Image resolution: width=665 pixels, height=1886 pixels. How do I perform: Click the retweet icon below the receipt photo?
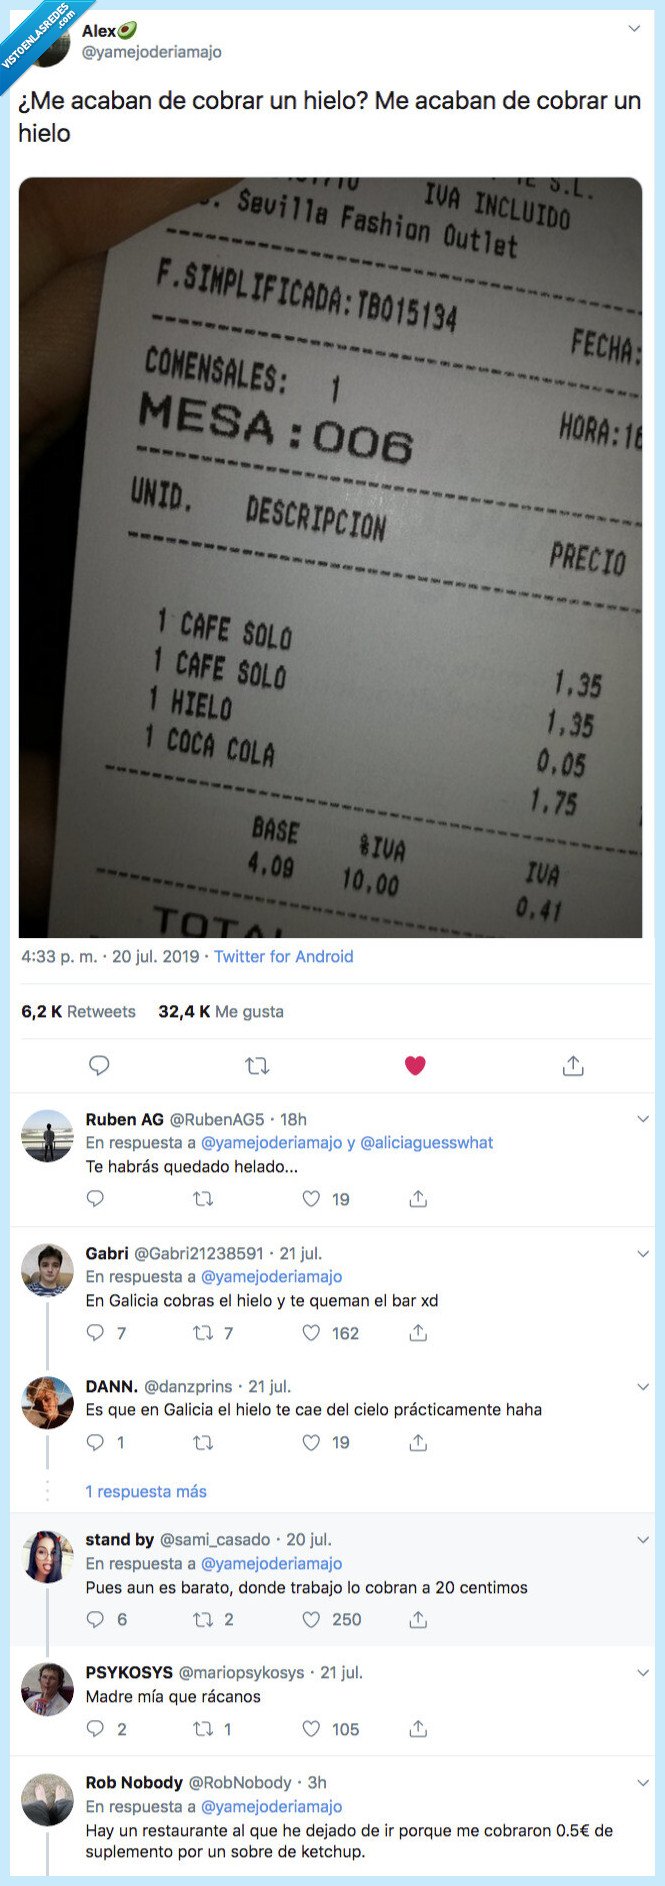point(257,1065)
